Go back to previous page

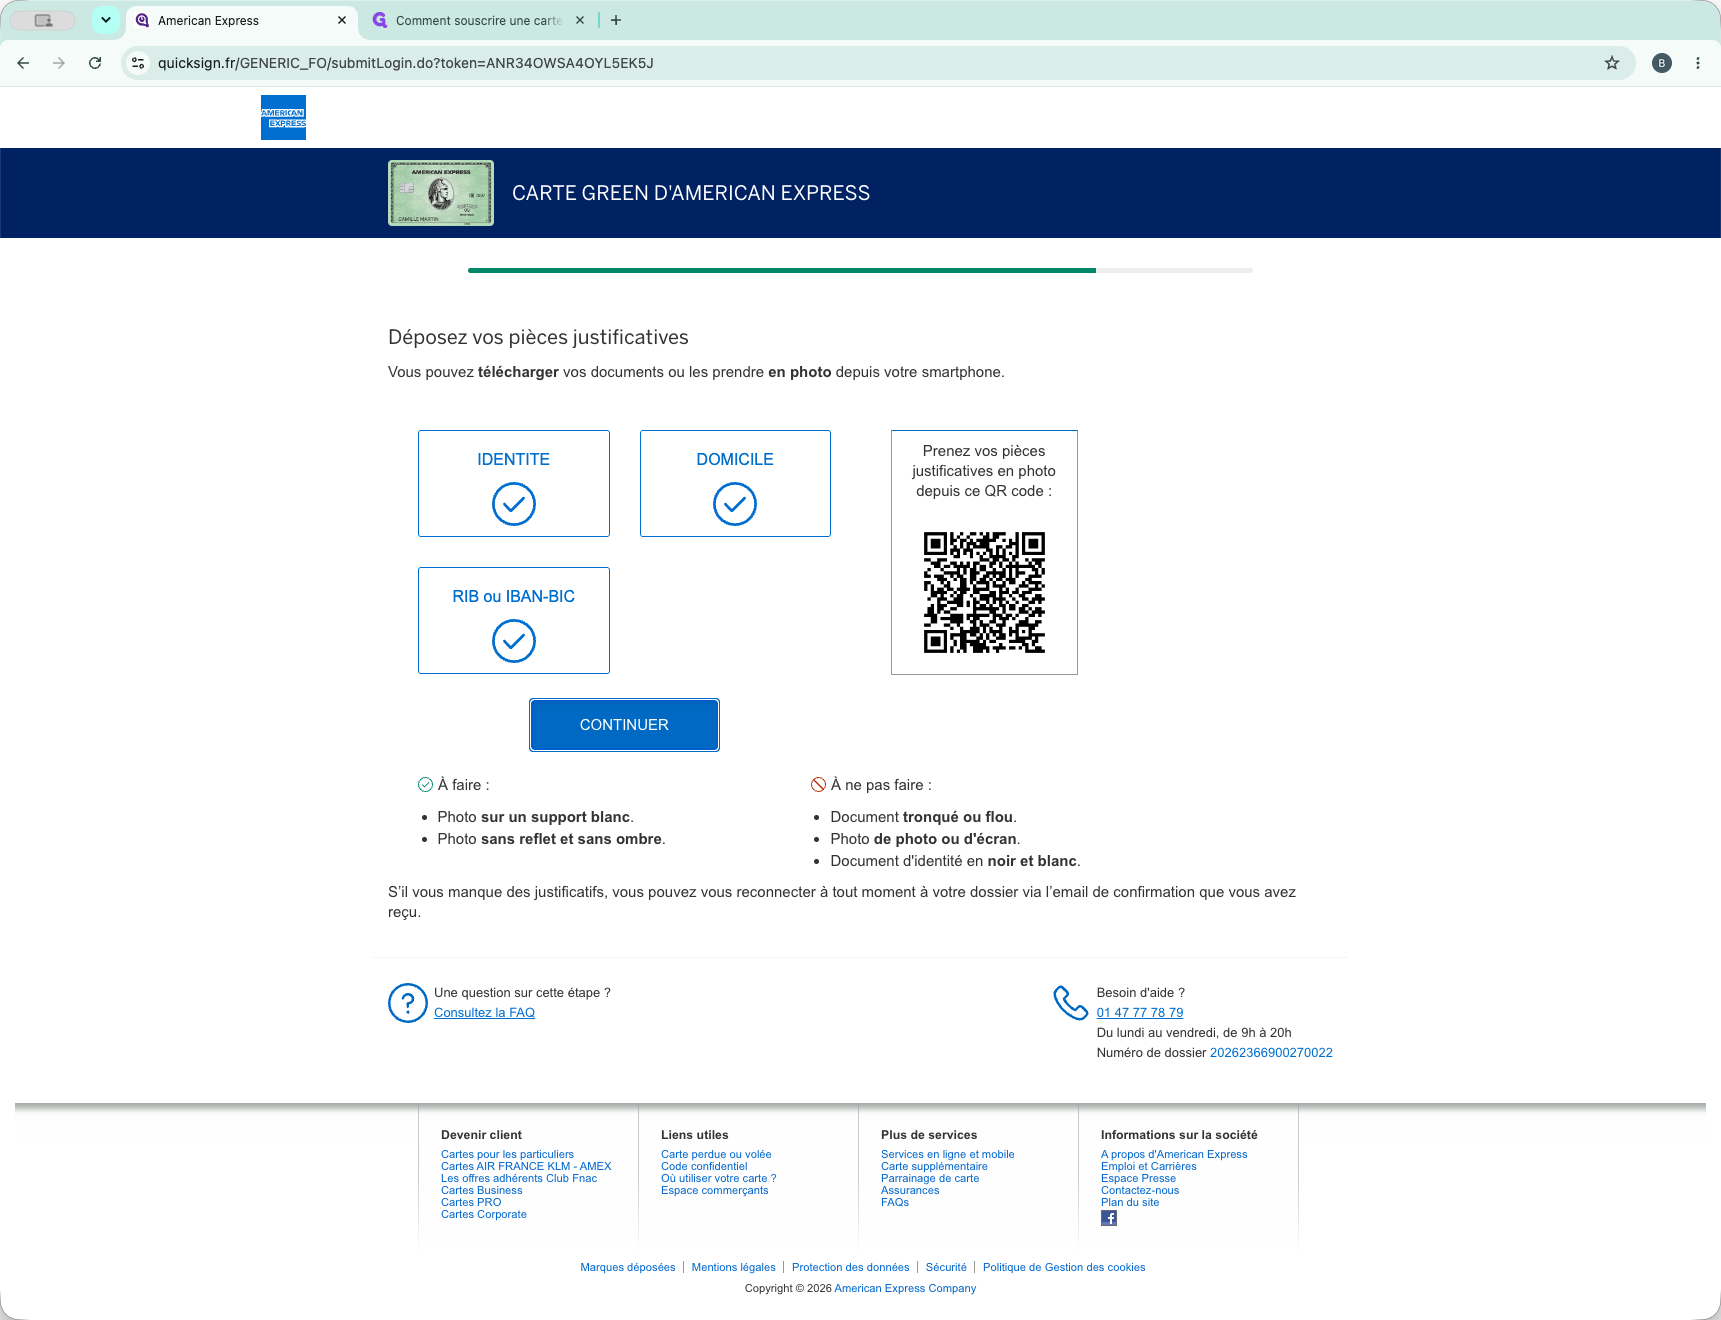(x=23, y=63)
